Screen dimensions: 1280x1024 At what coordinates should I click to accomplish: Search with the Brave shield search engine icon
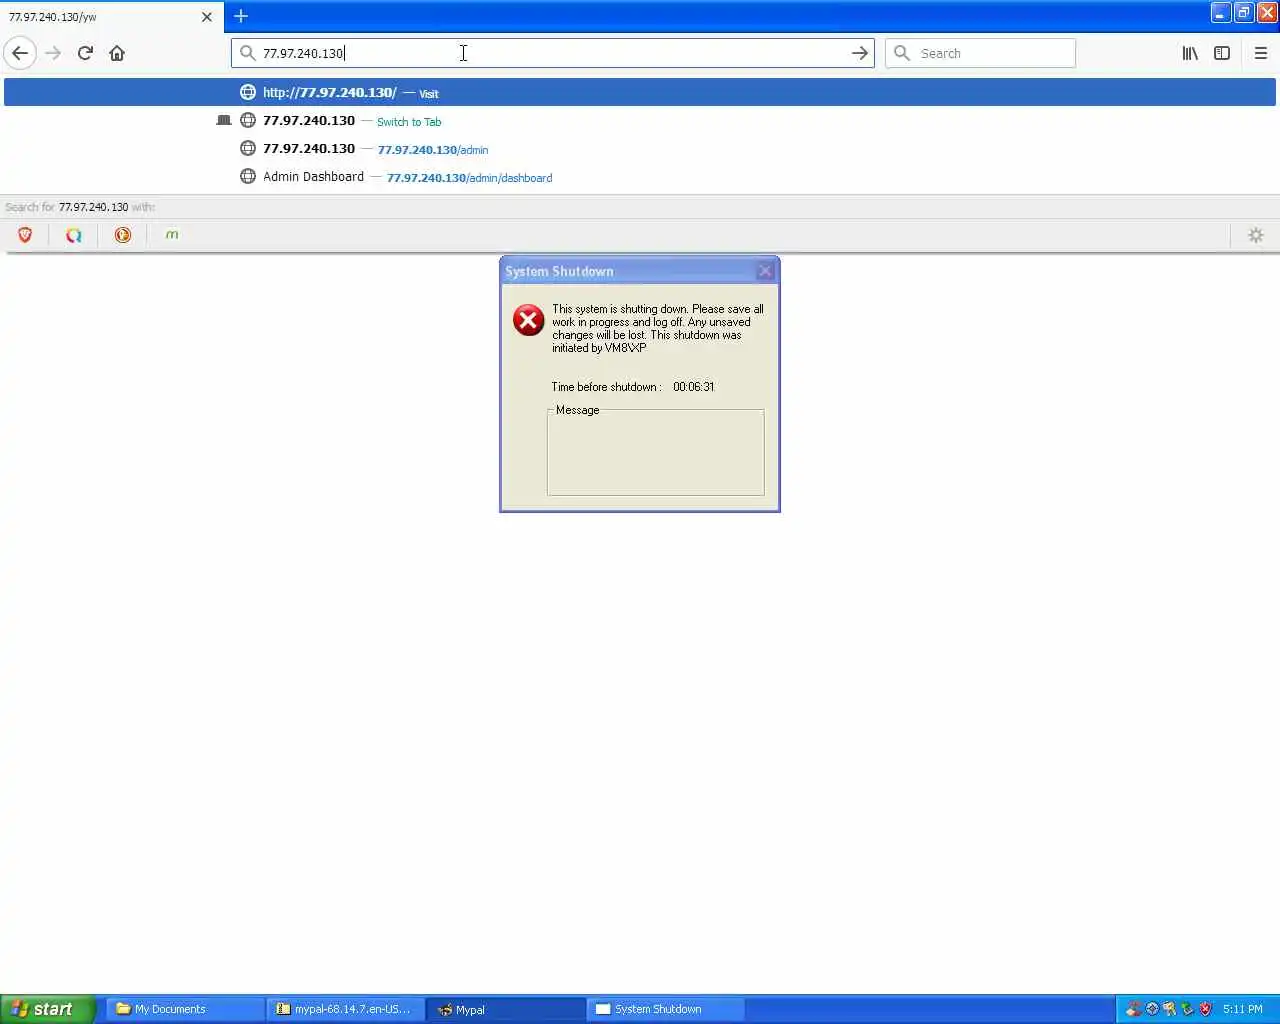click(x=25, y=235)
